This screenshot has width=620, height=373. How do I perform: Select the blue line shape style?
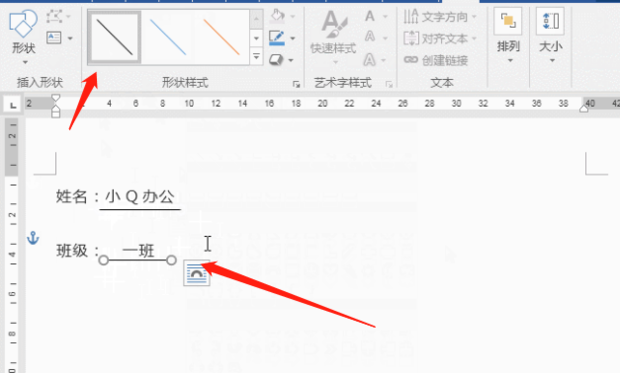pyautogui.click(x=168, y=37)
